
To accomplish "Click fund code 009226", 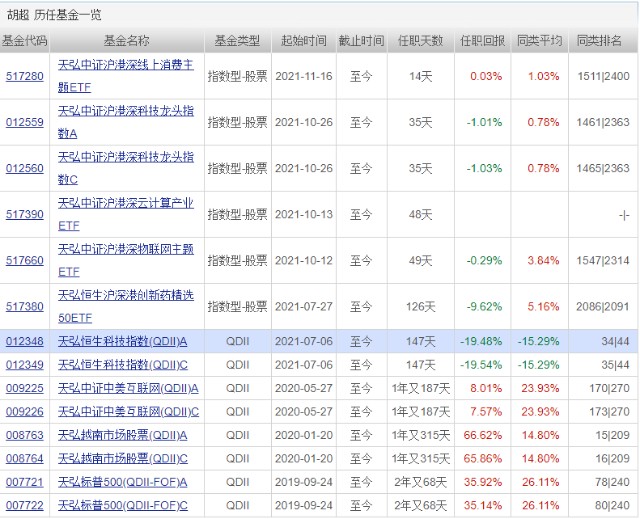I will pos(24,412).
